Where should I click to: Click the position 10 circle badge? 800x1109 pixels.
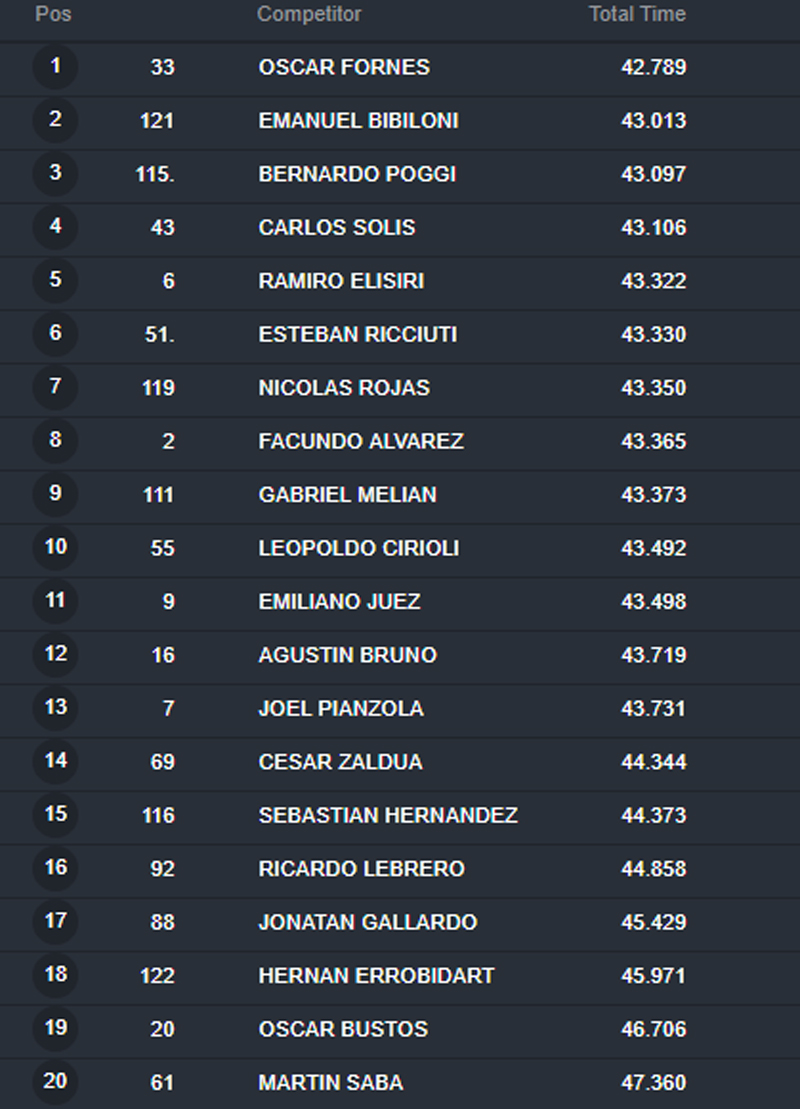(x=55, y=547)
